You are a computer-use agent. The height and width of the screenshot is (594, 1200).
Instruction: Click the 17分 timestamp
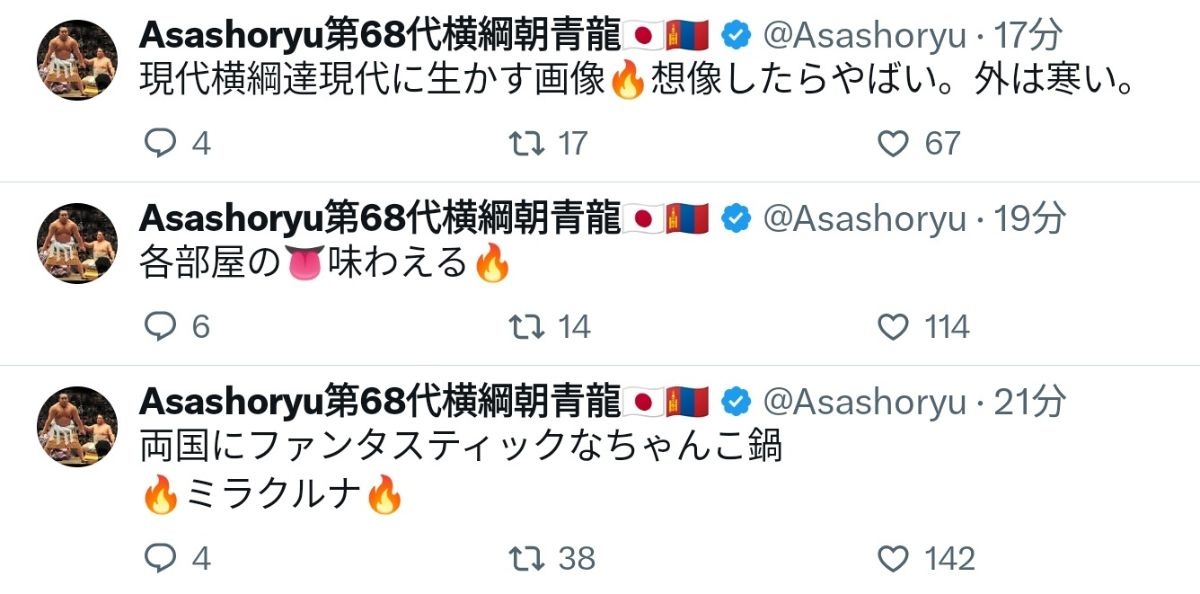1030,36
